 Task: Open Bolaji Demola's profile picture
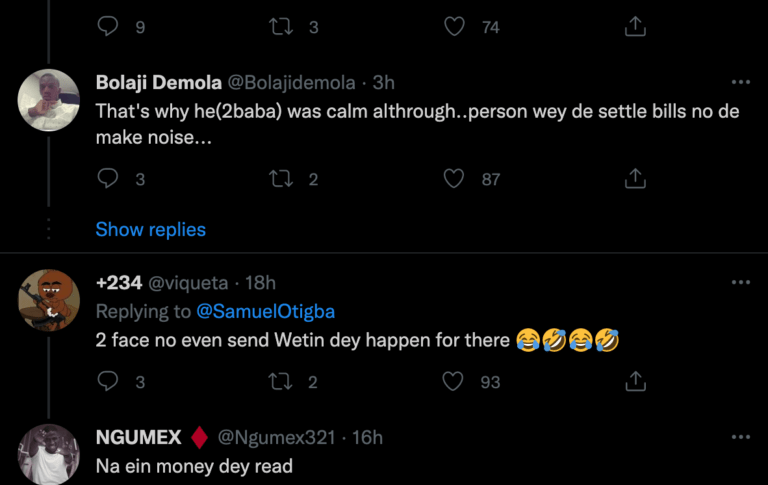tap(48, 99)
